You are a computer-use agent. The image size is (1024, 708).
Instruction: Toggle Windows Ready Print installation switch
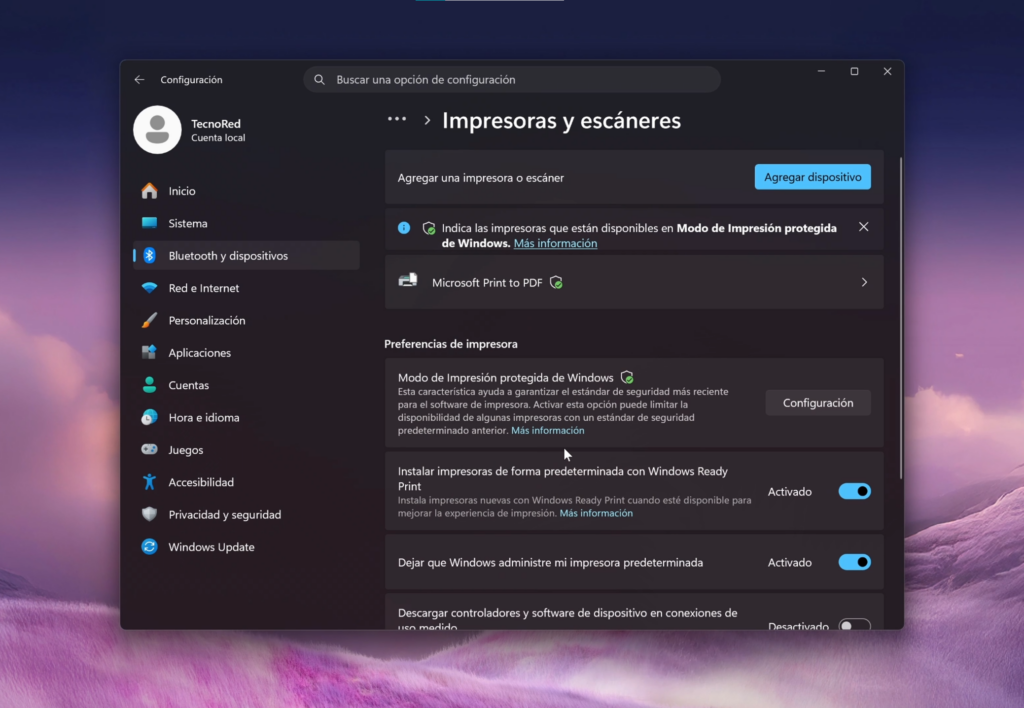pyautogui.click(x=855, y=491)
